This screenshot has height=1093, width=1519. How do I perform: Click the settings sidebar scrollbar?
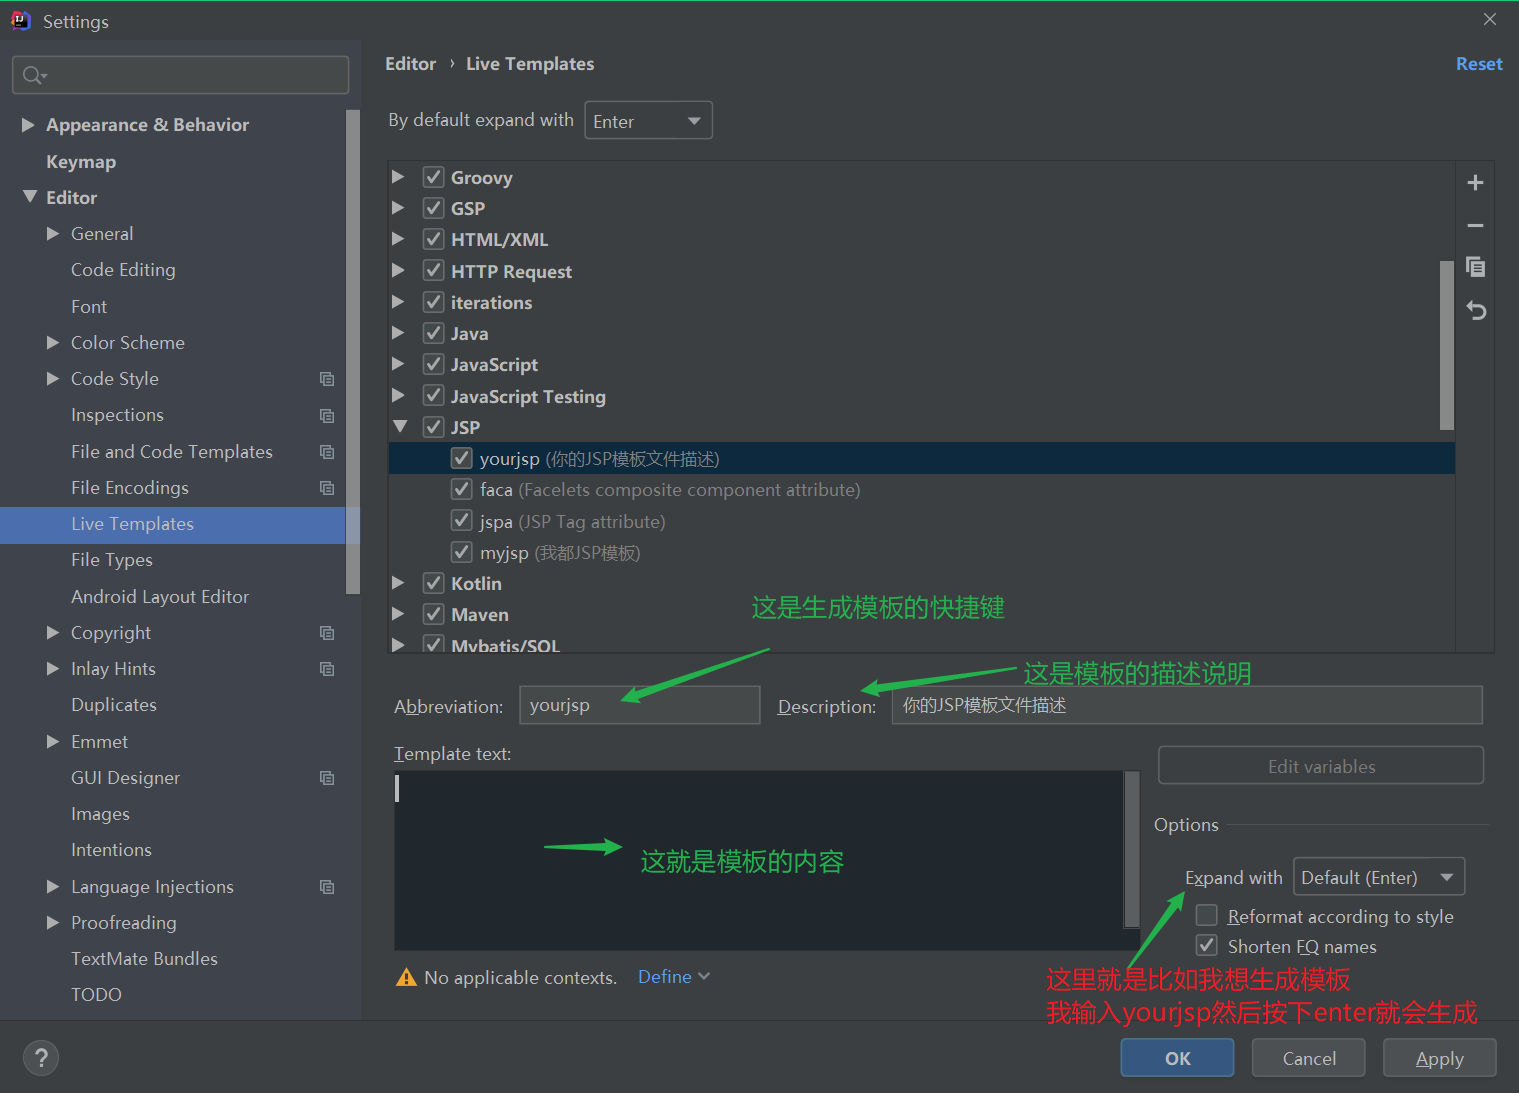click(352, 352)
